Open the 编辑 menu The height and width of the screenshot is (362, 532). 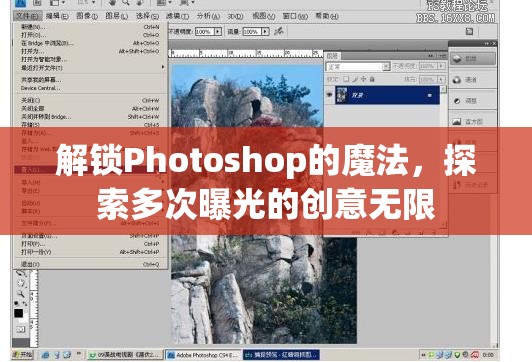(x=57, y=16)
